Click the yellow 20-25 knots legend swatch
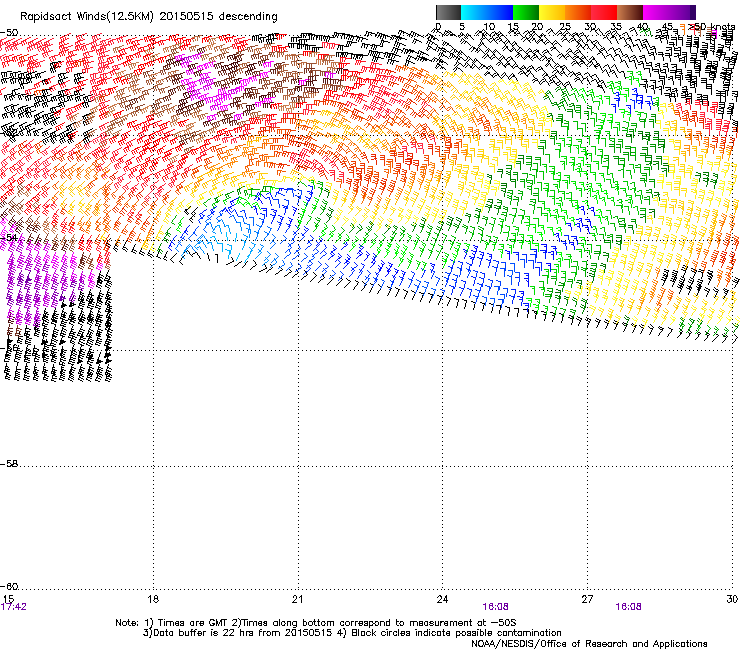The height and width of the screenshot is (650, 740). coord(552,12)
